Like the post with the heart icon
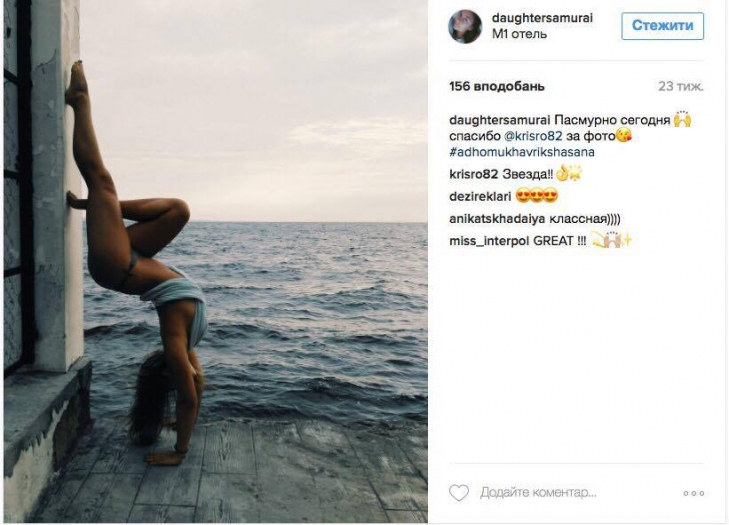Viewport: 729px width, 525px height. 459,492
